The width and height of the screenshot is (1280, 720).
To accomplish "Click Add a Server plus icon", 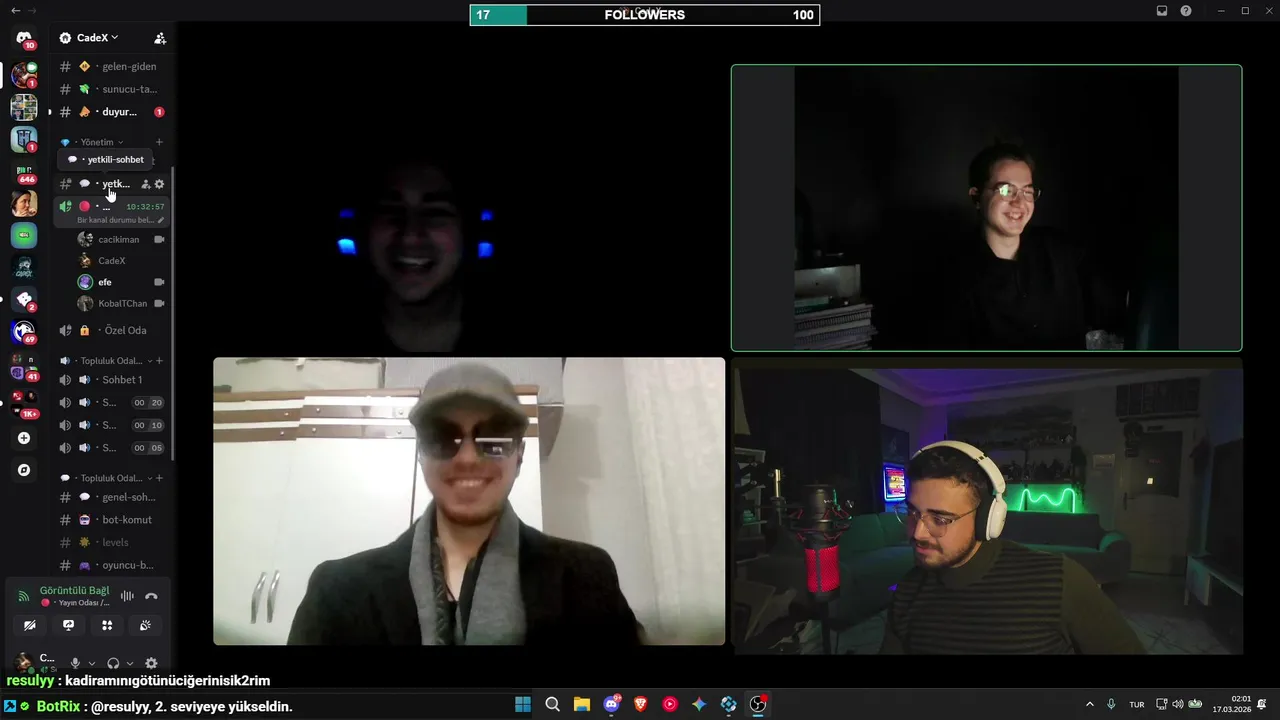I will 24,438.
